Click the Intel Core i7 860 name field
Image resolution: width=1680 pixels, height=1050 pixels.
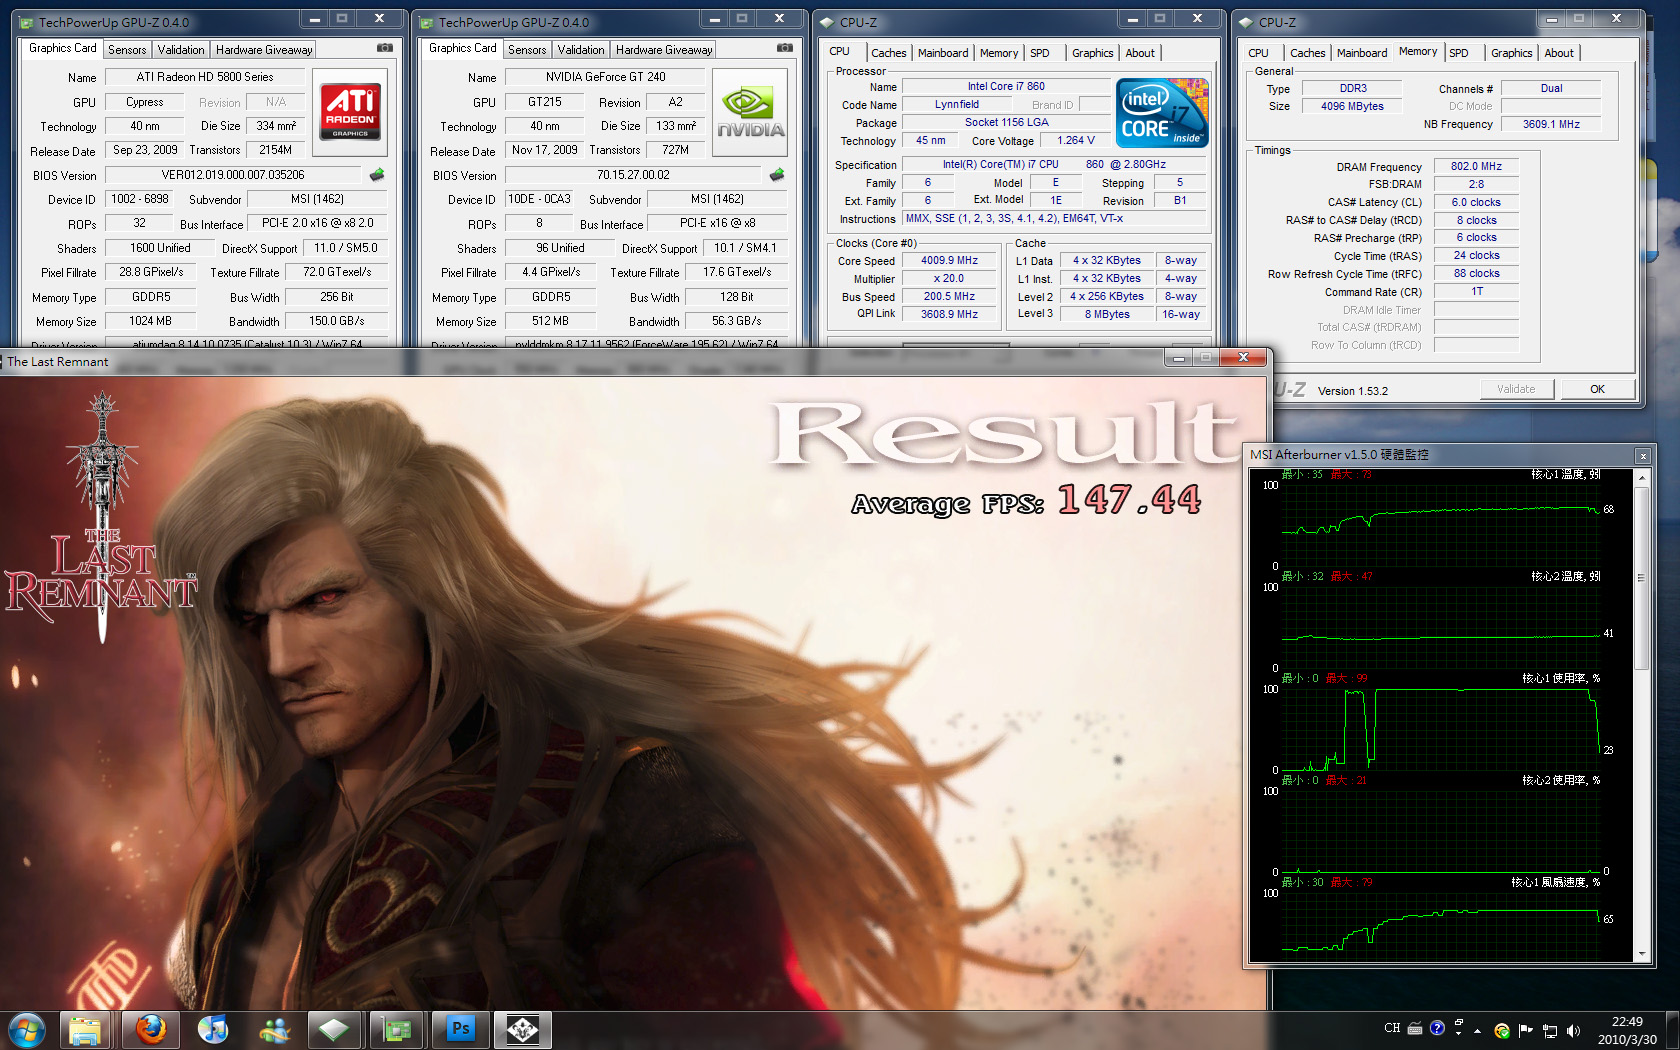(1006, 86)
